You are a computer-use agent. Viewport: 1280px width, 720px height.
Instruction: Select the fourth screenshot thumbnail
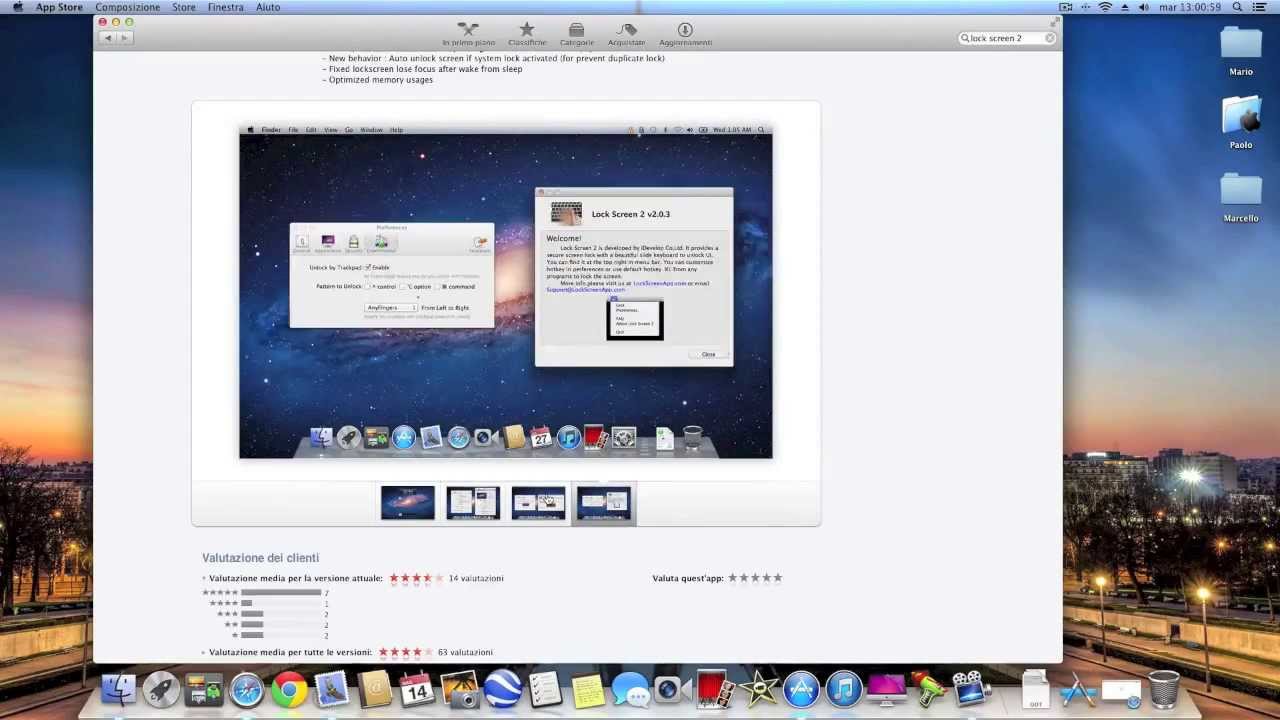(603, 503)
